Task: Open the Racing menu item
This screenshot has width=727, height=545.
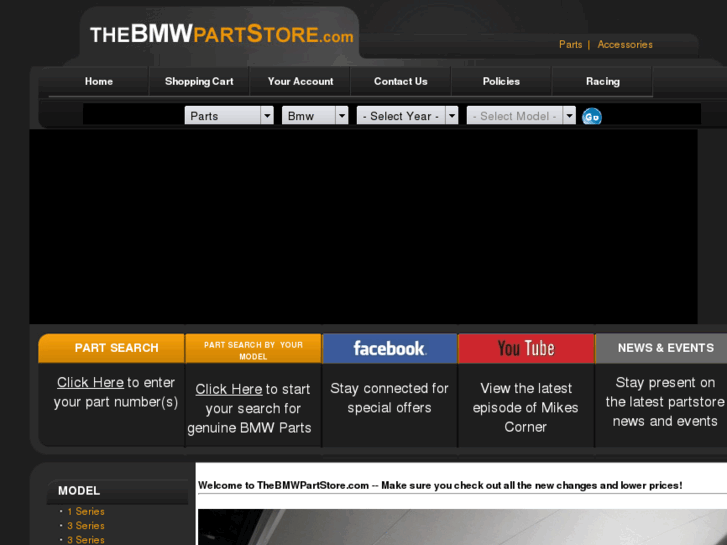Action: [603, 81]
